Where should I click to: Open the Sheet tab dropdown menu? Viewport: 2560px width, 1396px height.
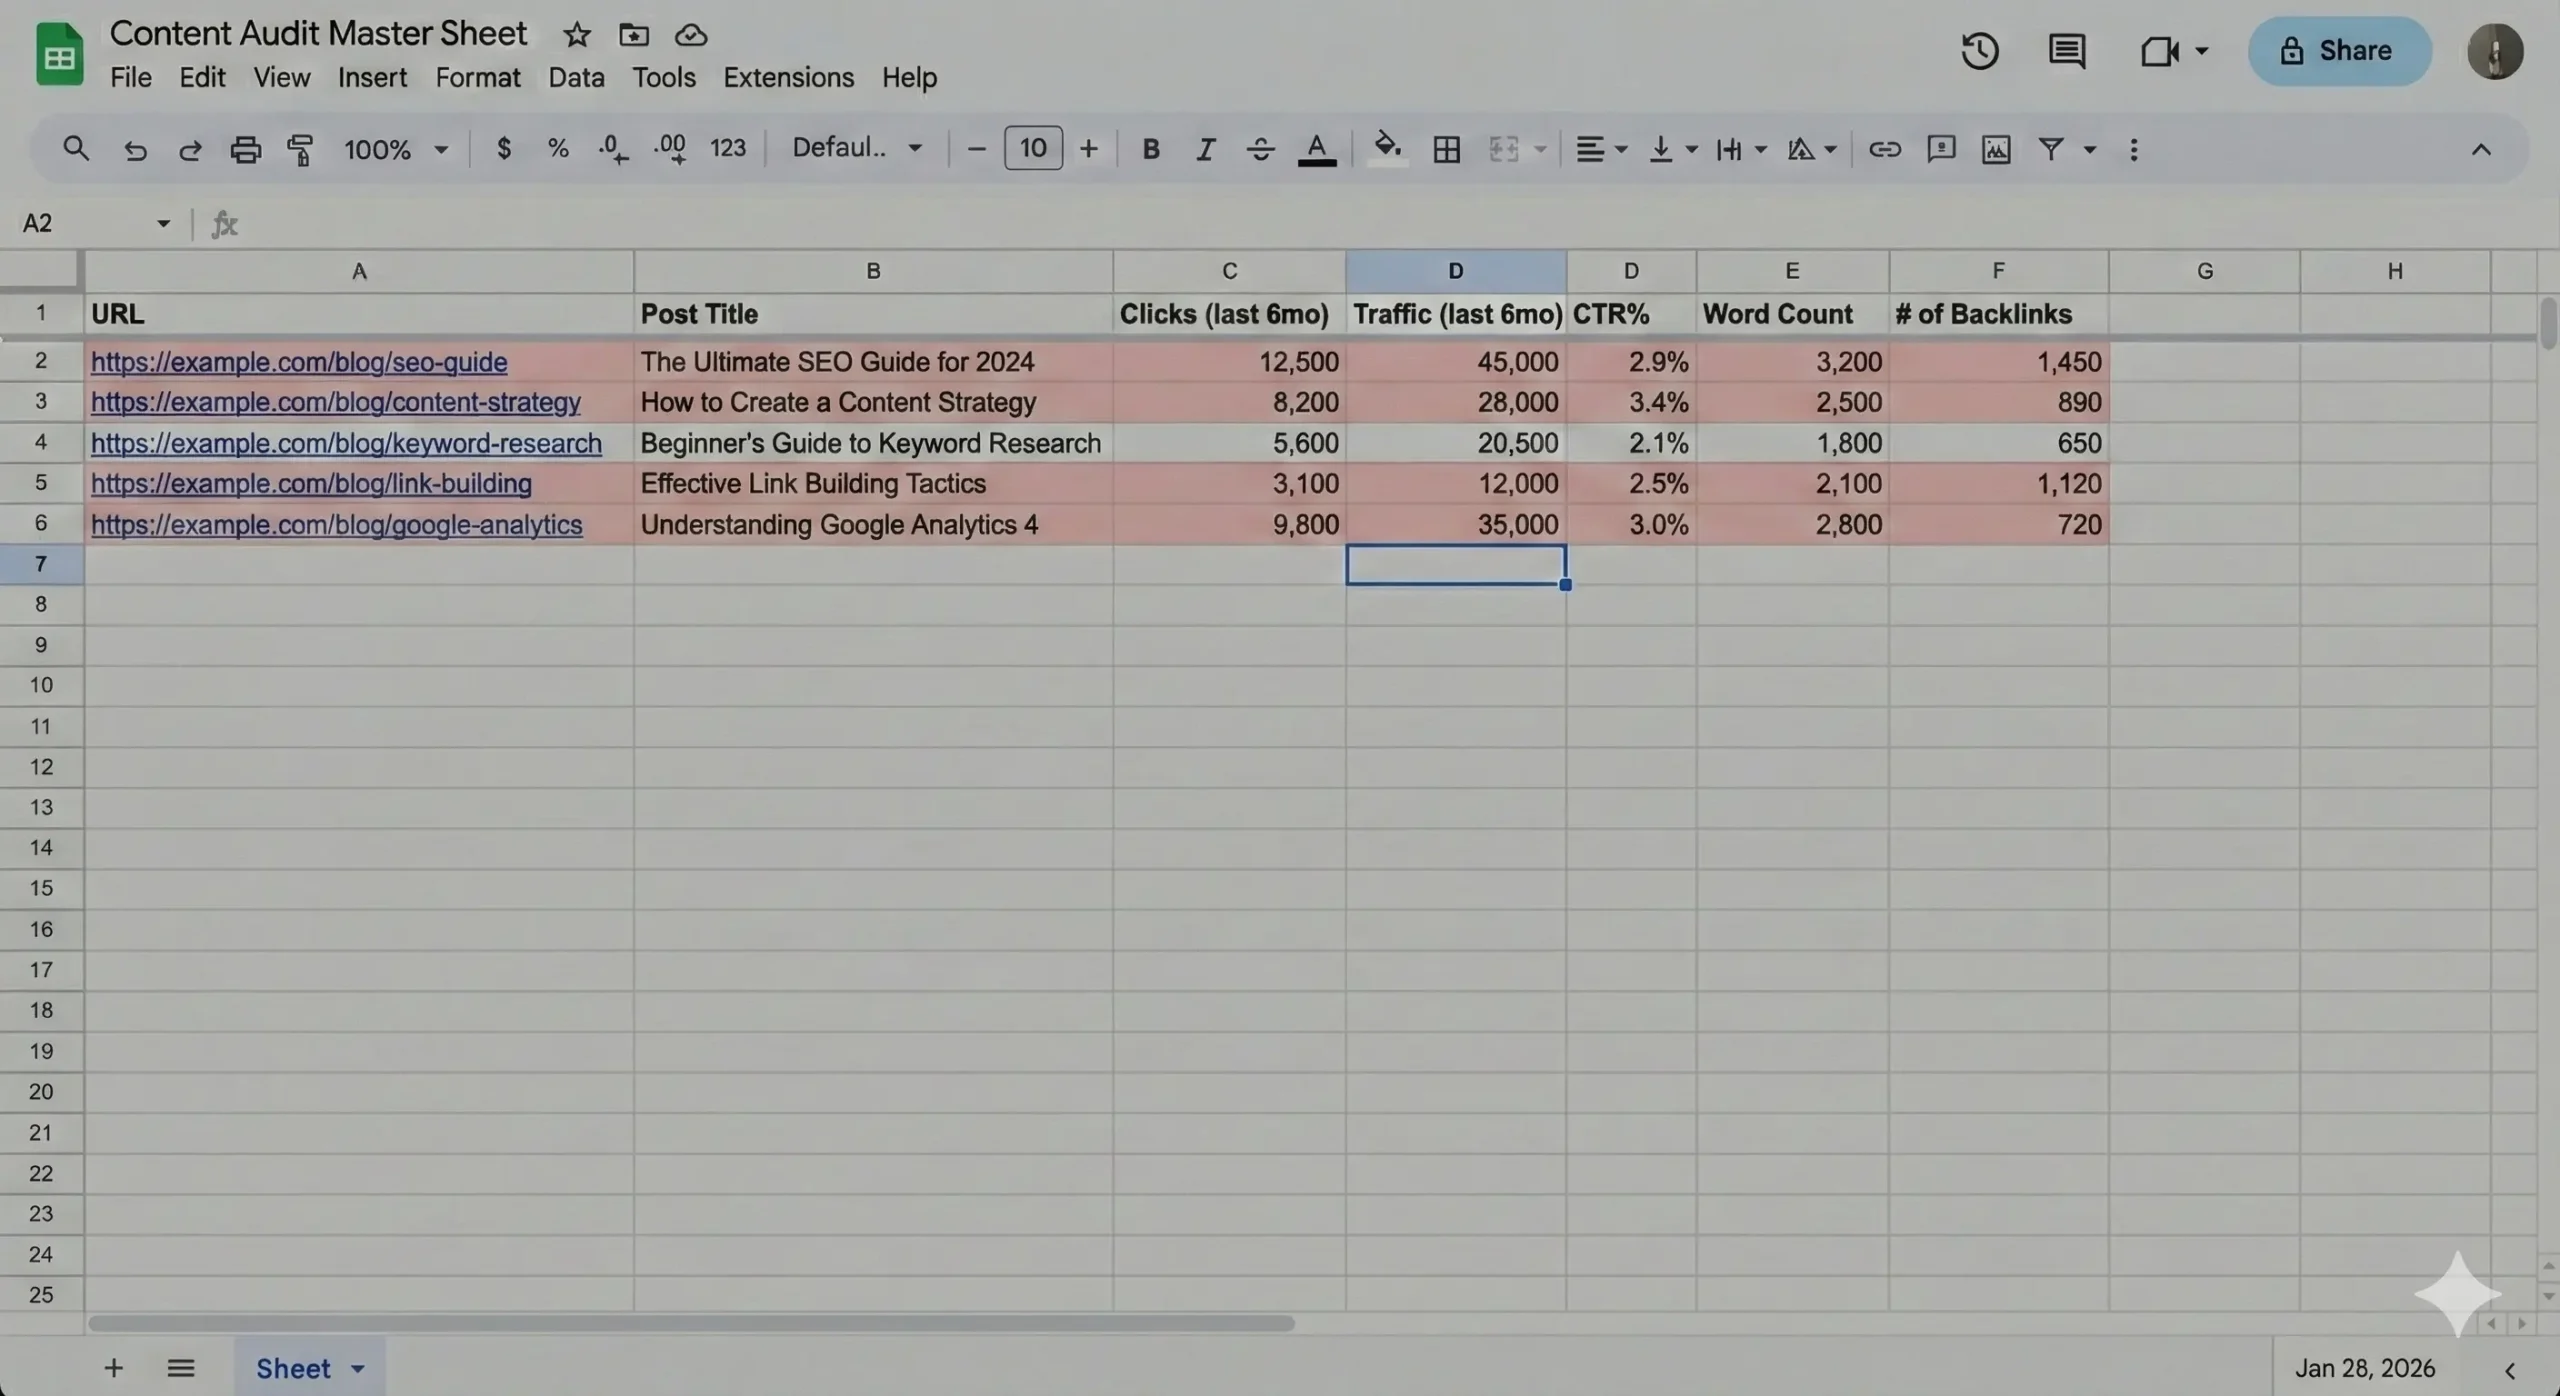click(356, 1367)
